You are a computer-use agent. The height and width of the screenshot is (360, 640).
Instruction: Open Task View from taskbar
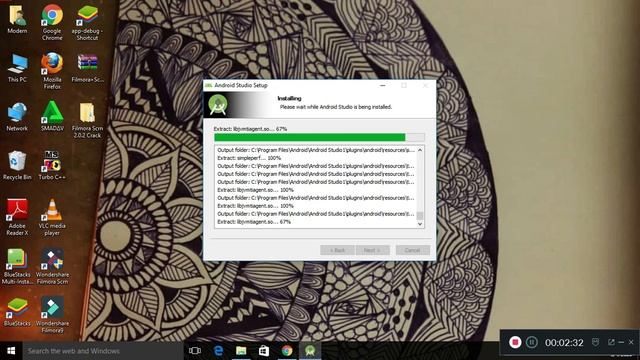[x=195, y=351]
